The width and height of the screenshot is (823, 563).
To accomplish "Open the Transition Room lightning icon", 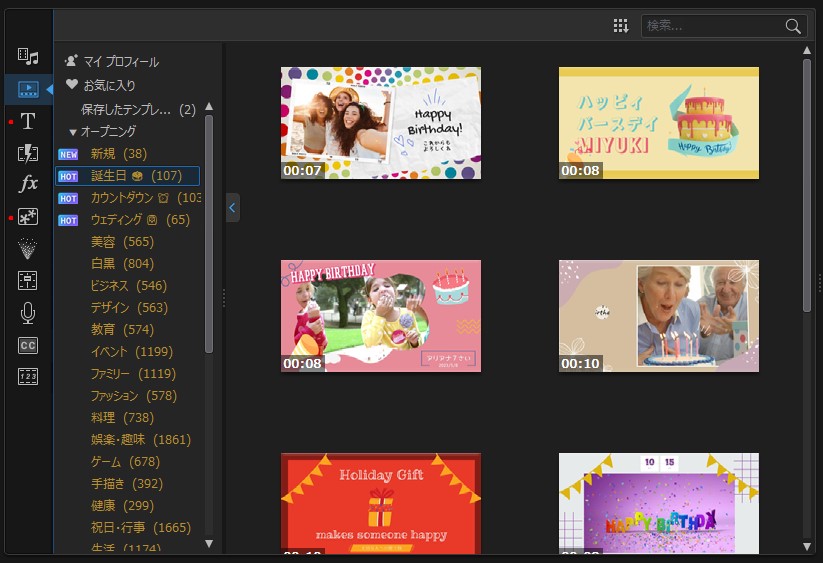I will (28, 153).
